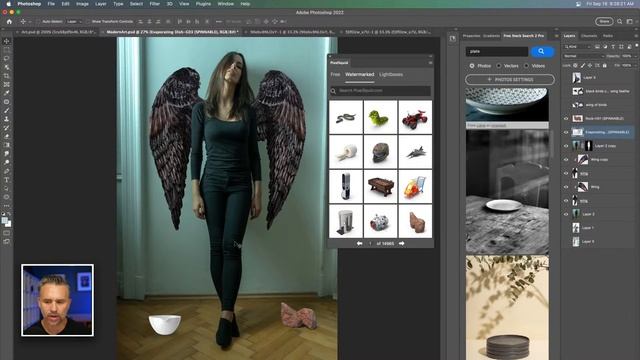Select the Clone Stamp tool
Screen dimensions: 640x360
pos(7,119)
